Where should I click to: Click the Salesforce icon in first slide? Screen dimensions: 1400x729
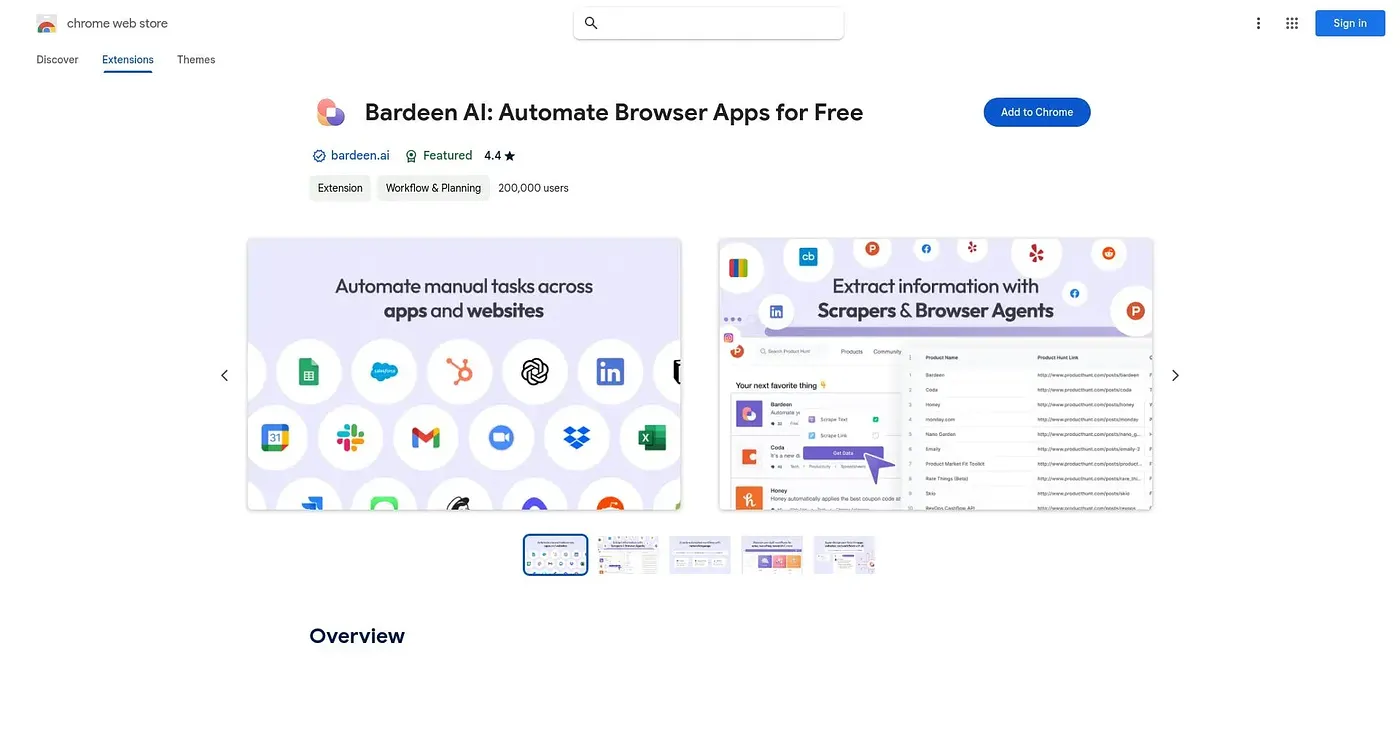point(384,373)
